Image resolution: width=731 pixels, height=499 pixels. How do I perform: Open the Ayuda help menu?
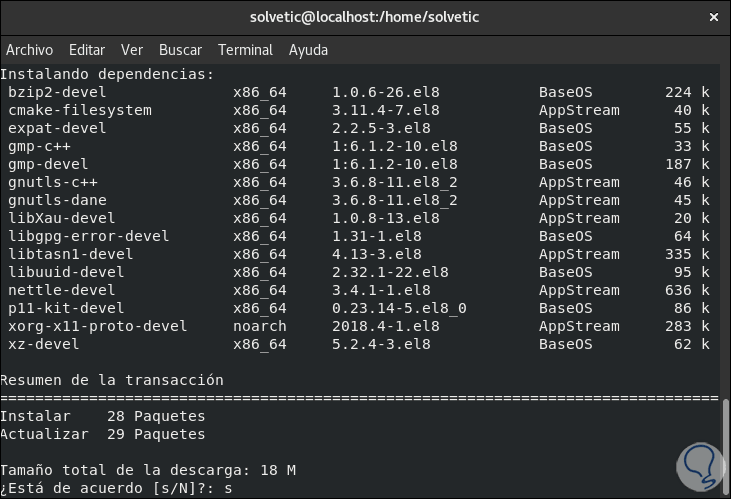tap(308, 50)
